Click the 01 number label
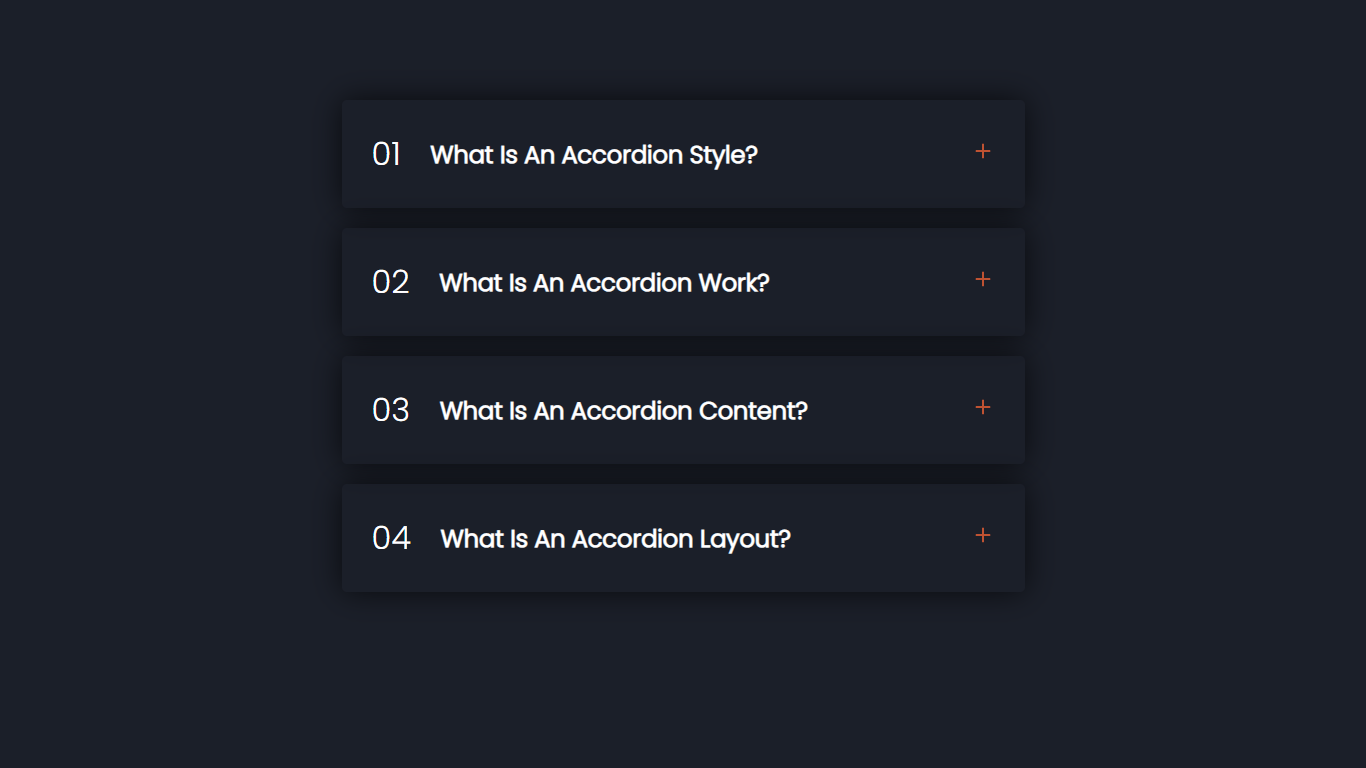Screen dimensions: 1366x768 [386, 155]
